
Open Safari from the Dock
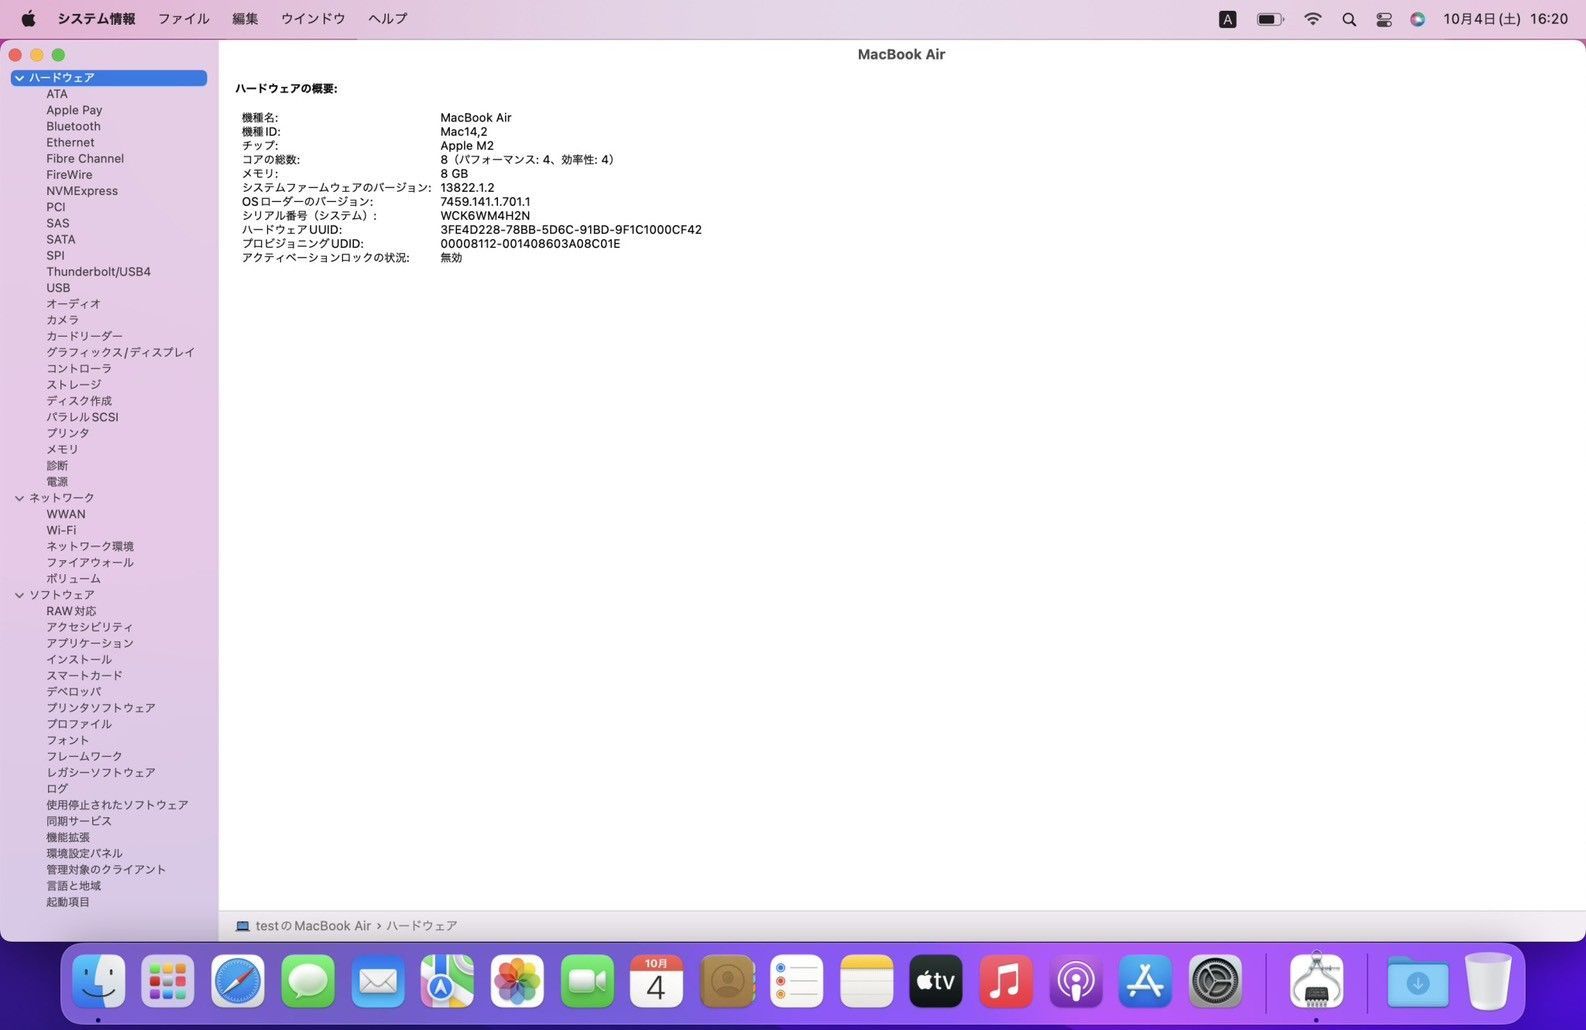click(238, 982)
